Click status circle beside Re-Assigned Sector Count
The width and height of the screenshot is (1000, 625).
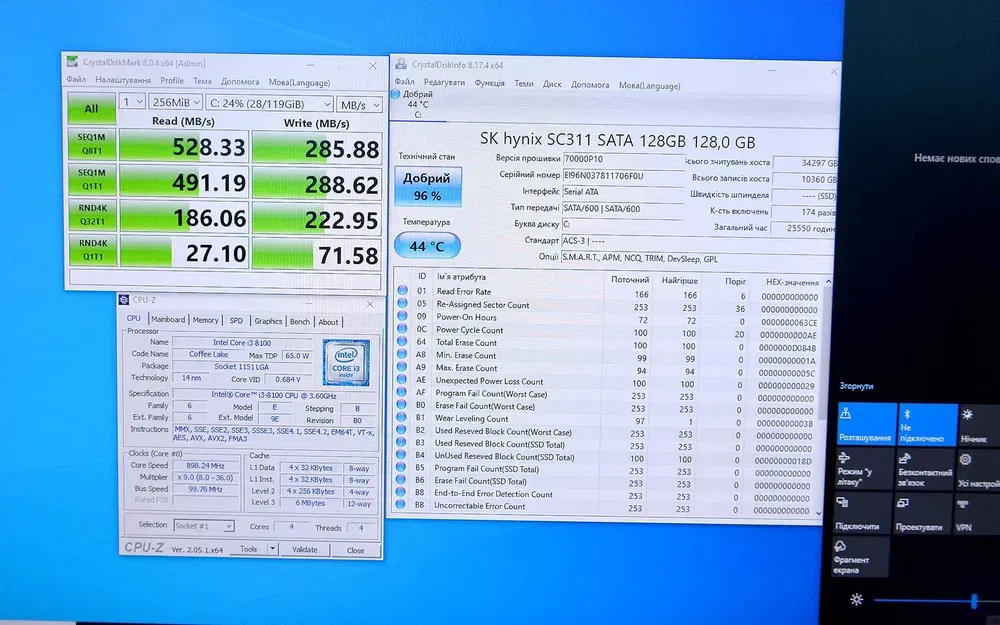(402, 303)
